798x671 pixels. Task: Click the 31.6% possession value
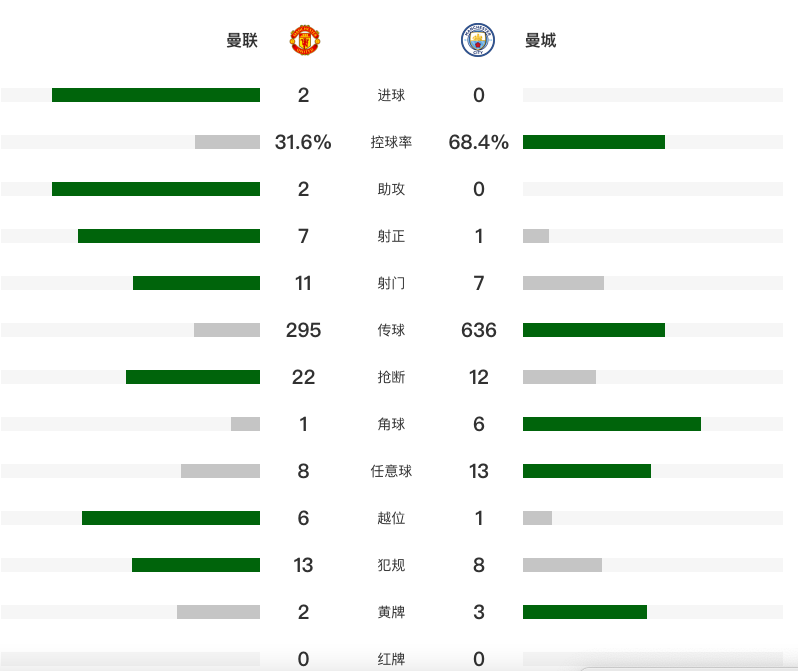[303, 143]
